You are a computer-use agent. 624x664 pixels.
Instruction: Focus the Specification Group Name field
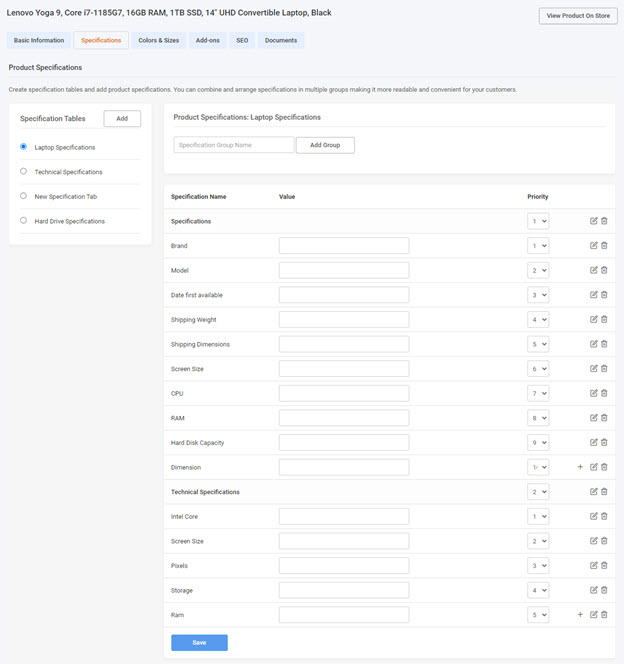tap(234, 145)
